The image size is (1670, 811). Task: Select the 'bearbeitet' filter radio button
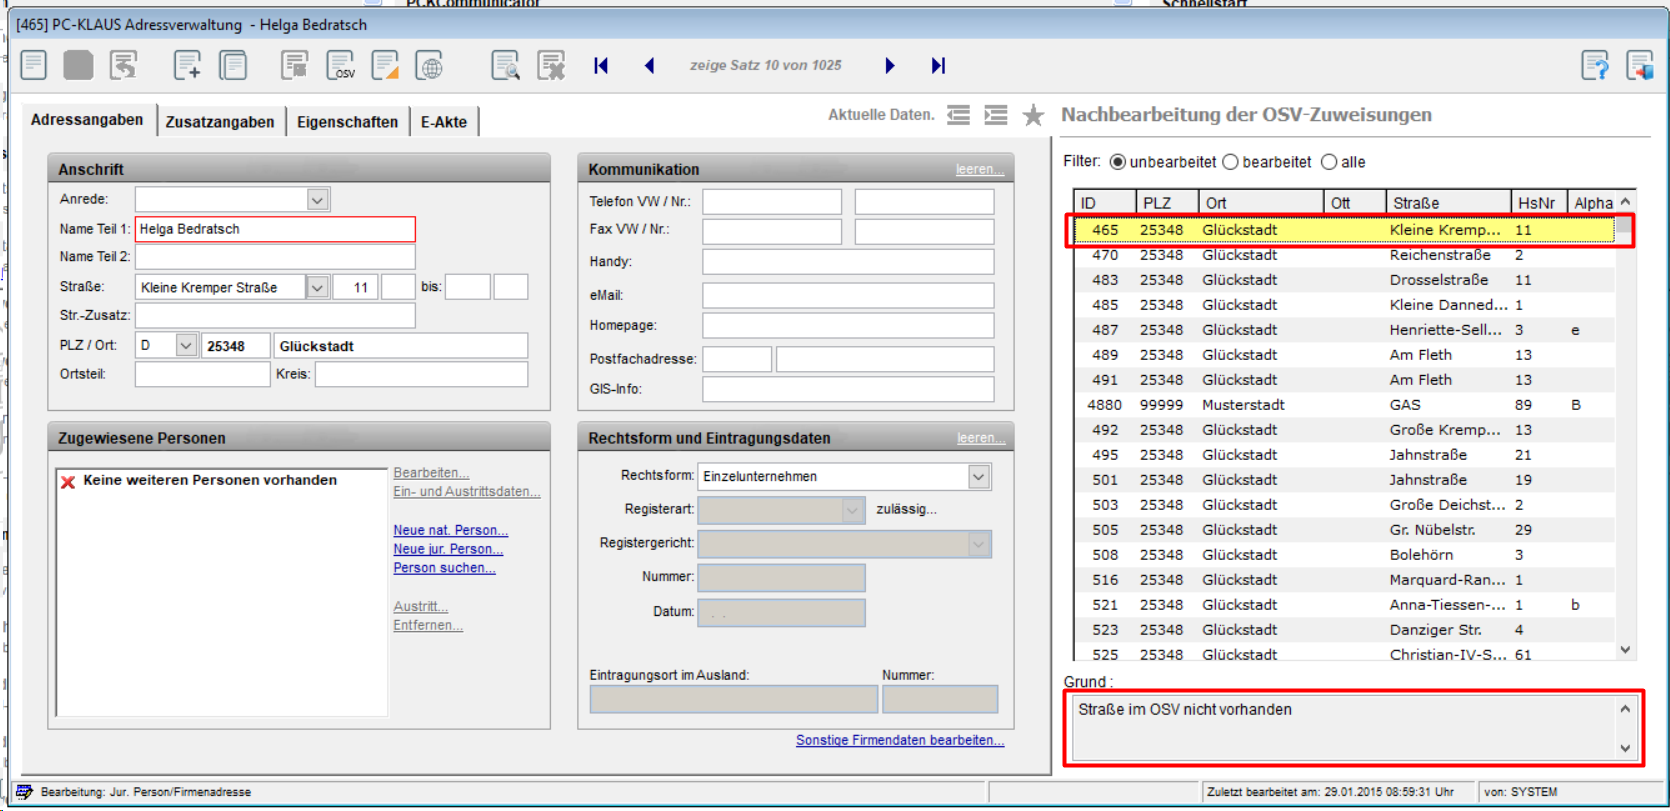click(x=1231, y=162)
